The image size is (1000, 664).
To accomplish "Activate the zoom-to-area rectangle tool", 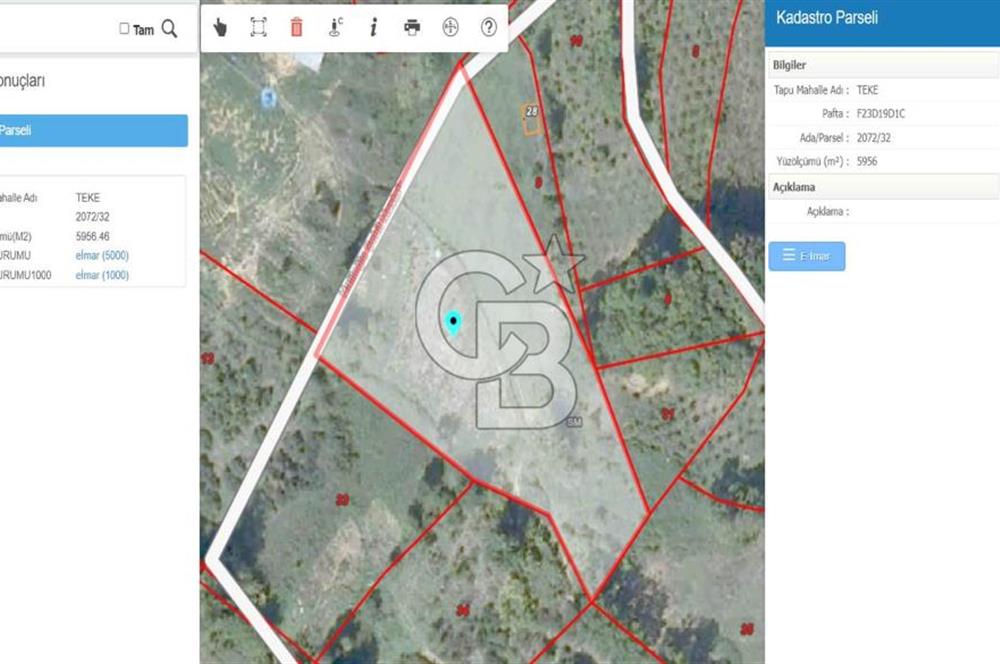I will (258, 27).
